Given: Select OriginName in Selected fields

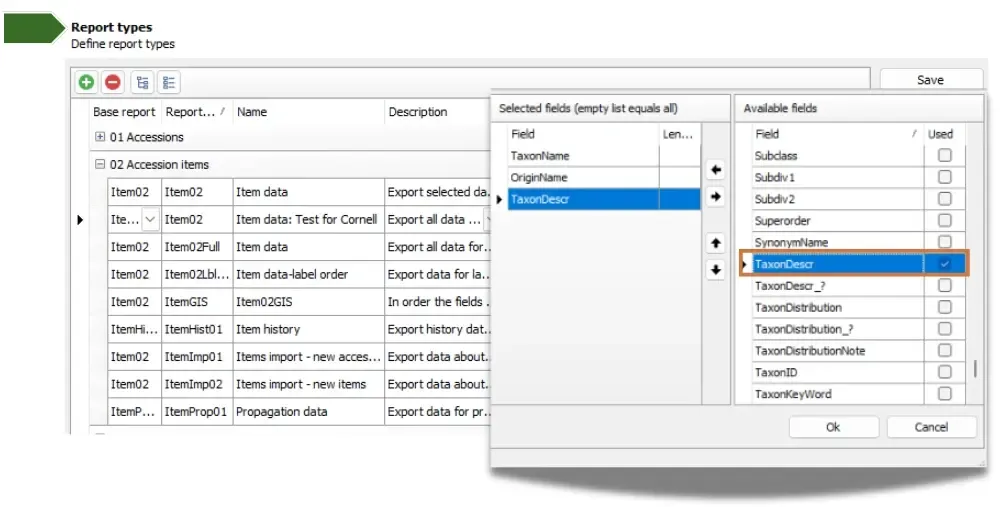Looking at the screenshot, I should (584, 177).
